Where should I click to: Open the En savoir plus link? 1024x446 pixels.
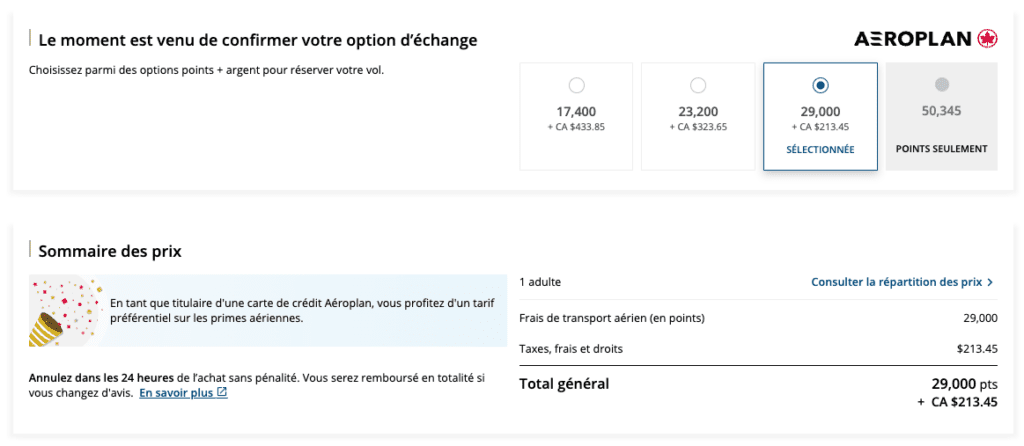[176, 393]
